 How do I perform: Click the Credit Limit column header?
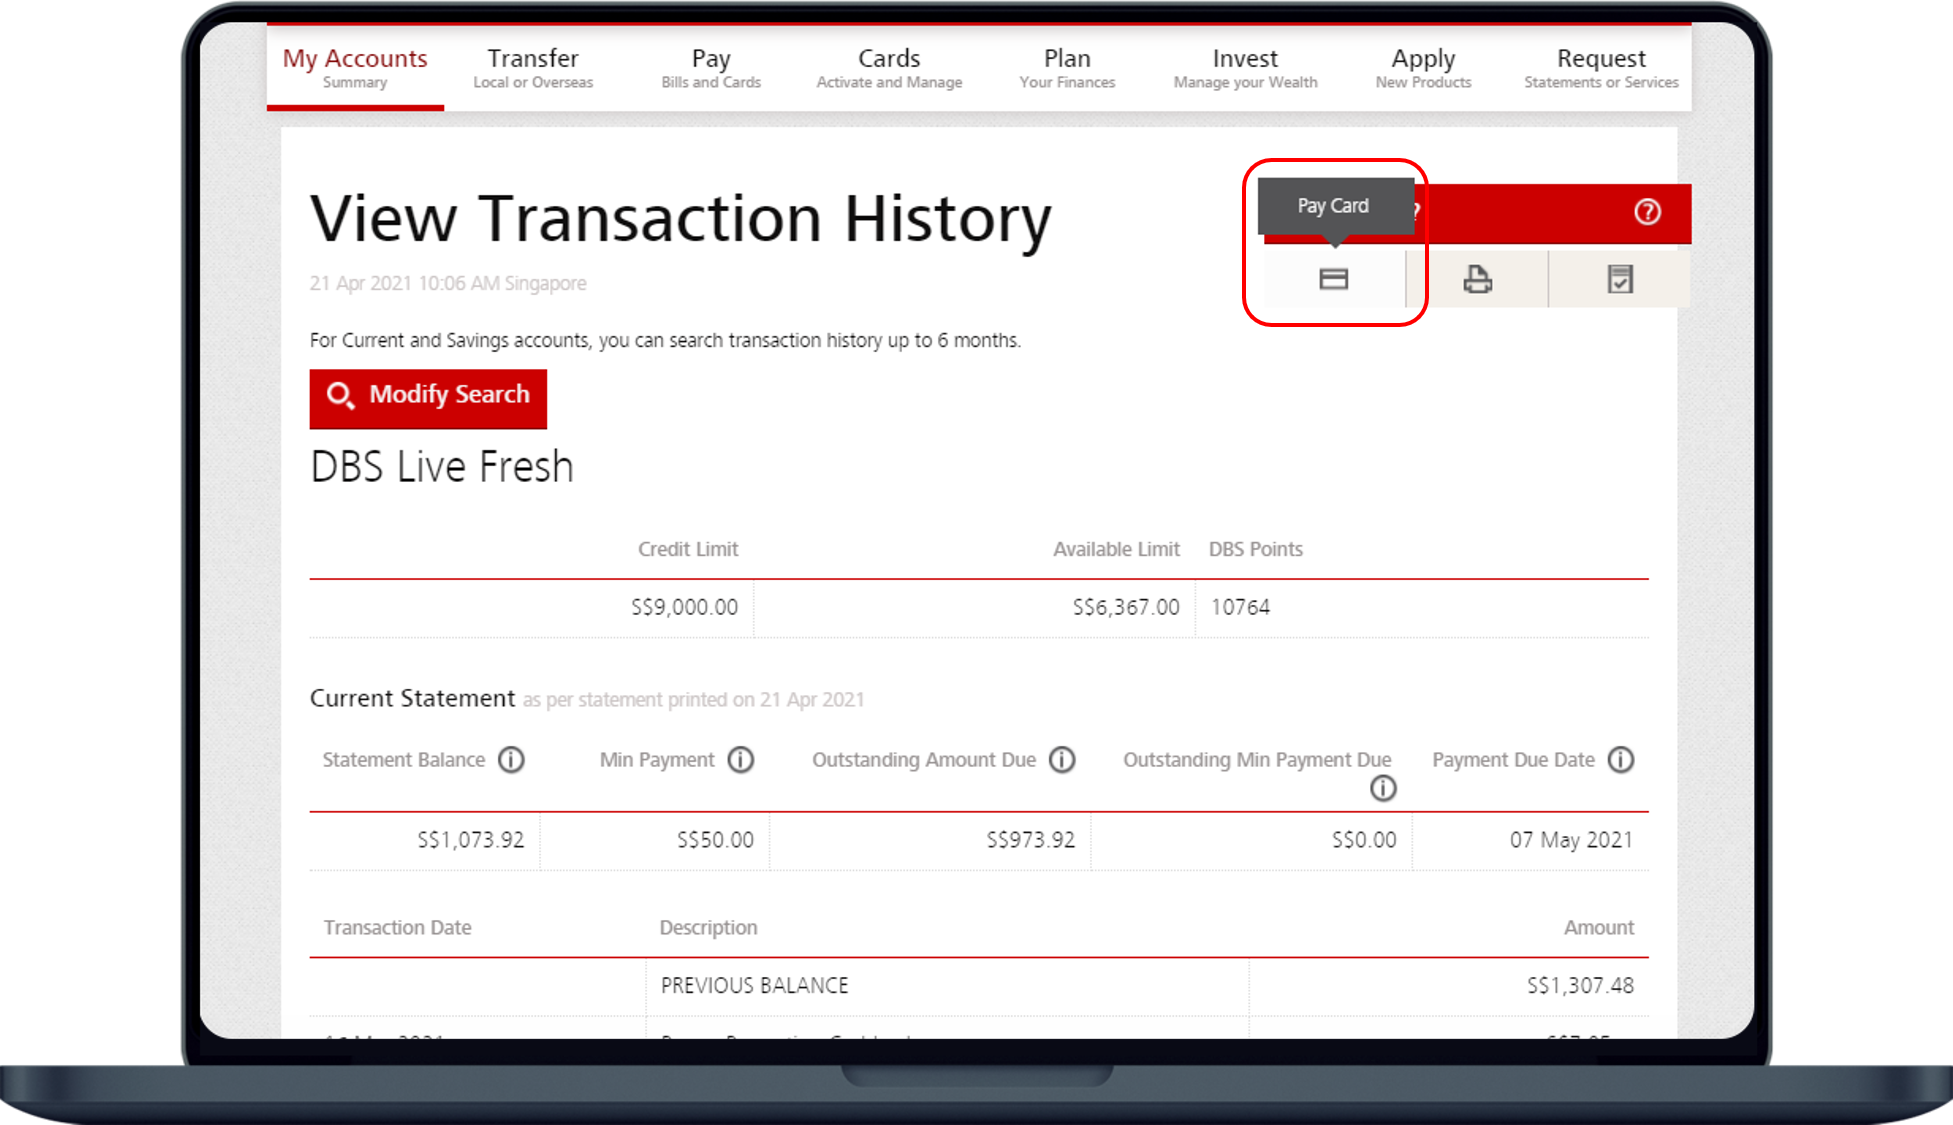point(688,549)
